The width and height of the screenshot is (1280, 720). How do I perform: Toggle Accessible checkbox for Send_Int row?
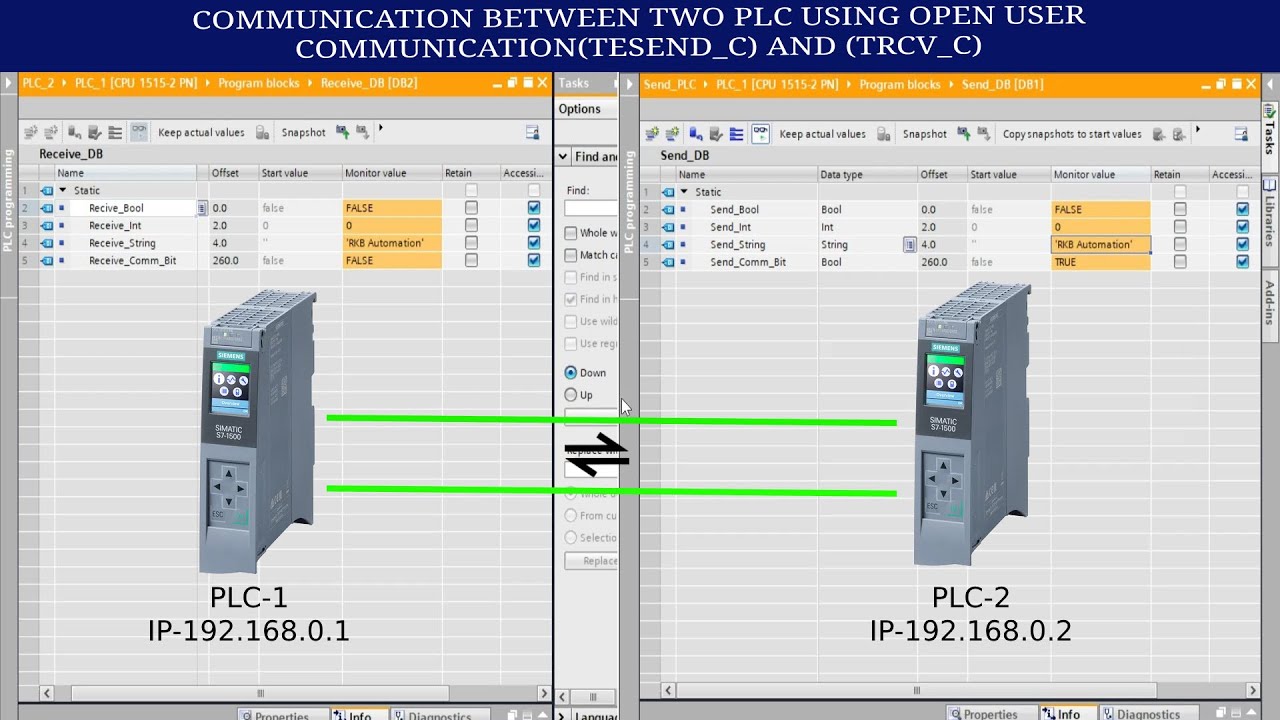(x=1242, y=227)
